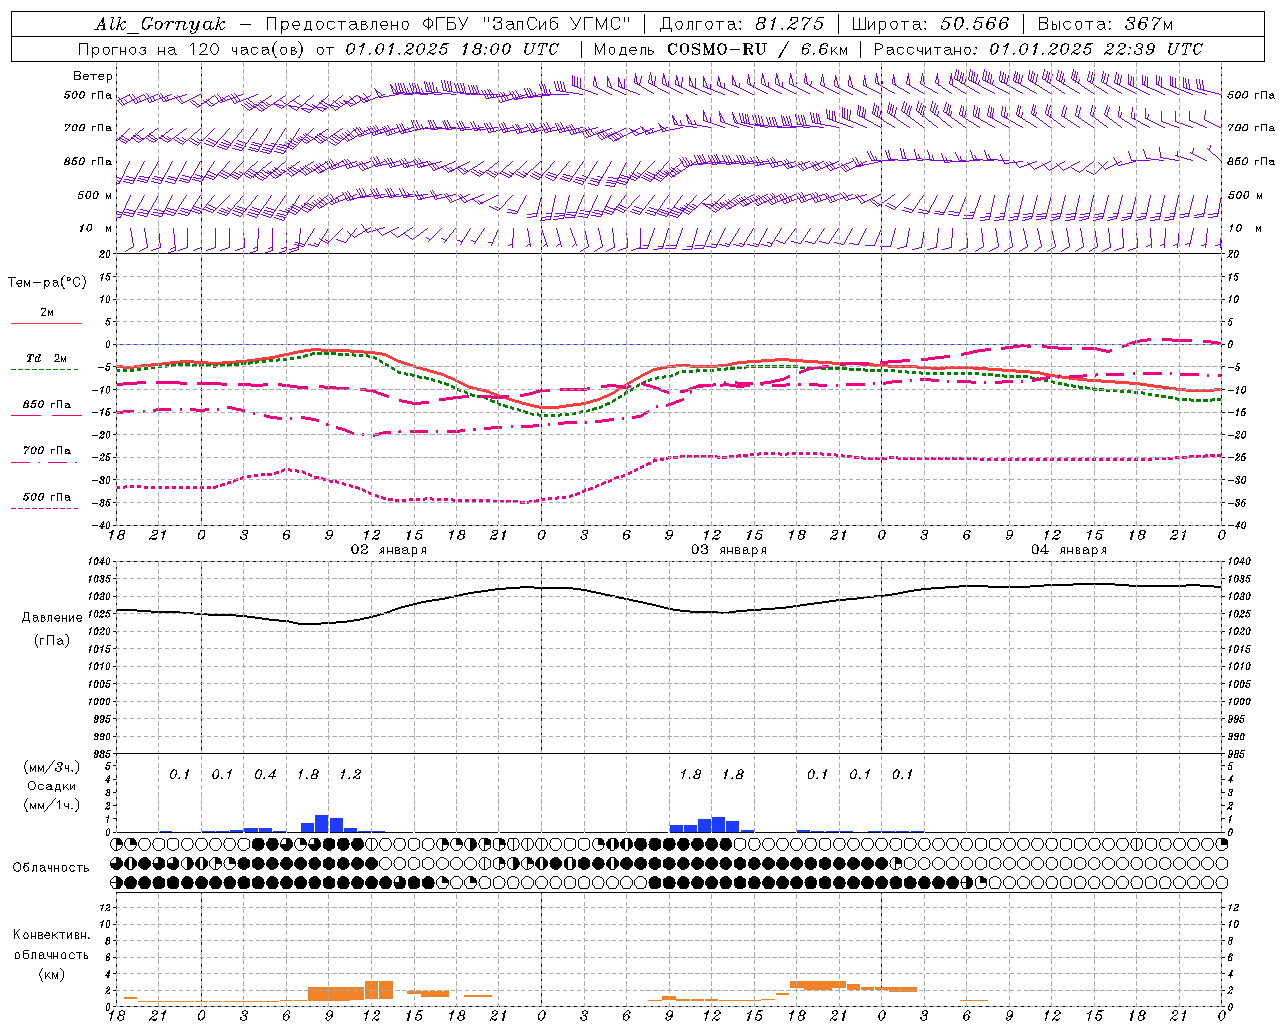Click the 'Ветер' wind panel label
Image resolution: width=1280 pixels, height=1024 pixels.
[93, 76]
